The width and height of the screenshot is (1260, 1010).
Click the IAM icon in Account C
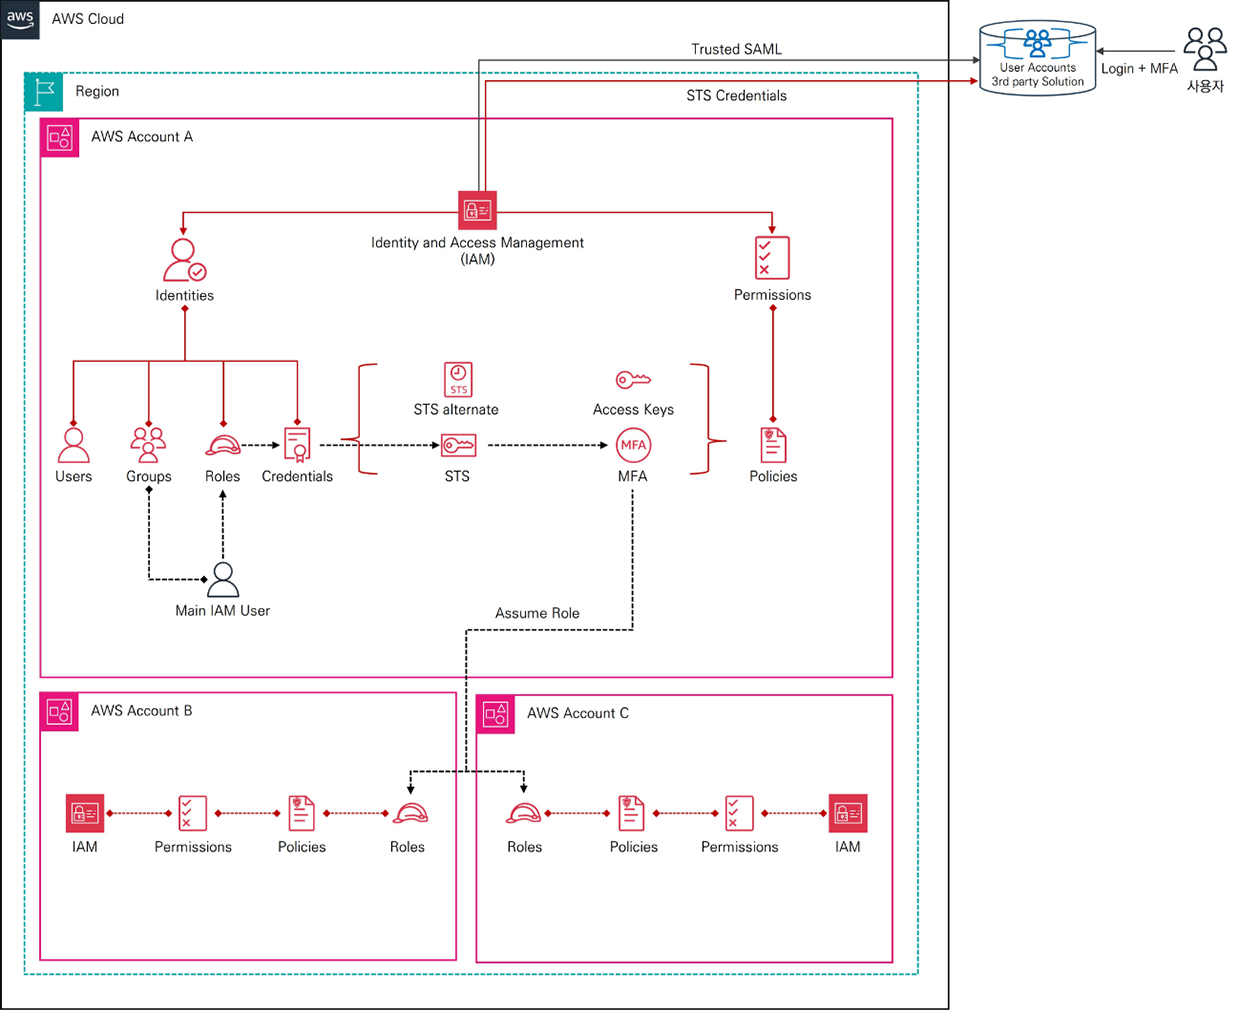tap(848, 814)
